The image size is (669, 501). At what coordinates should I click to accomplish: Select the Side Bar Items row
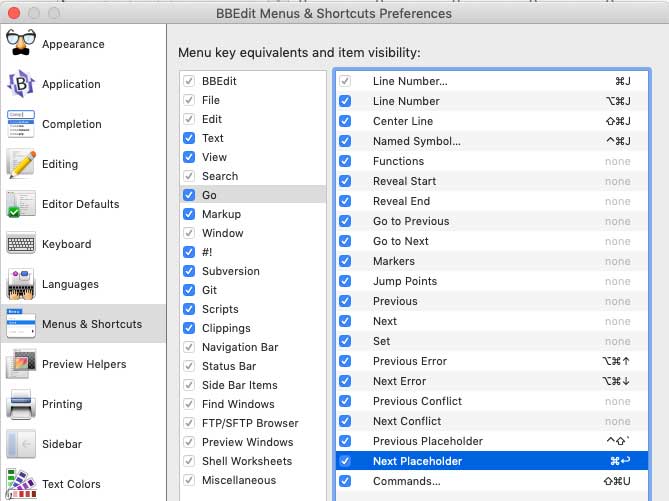click(253, 385)
